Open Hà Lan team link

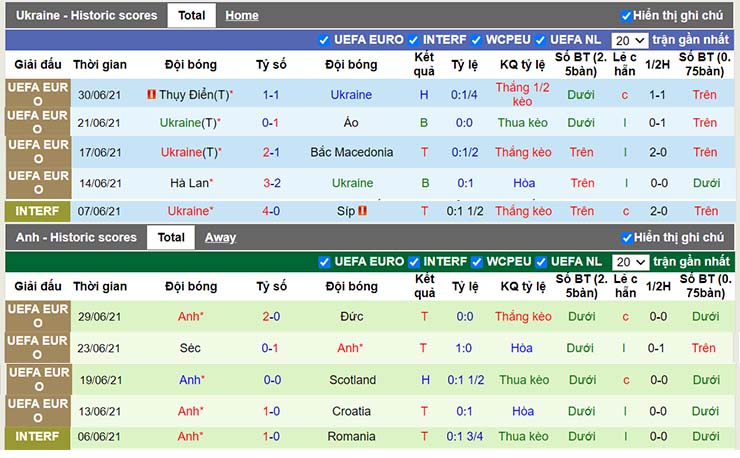click(x=189, y=183)
